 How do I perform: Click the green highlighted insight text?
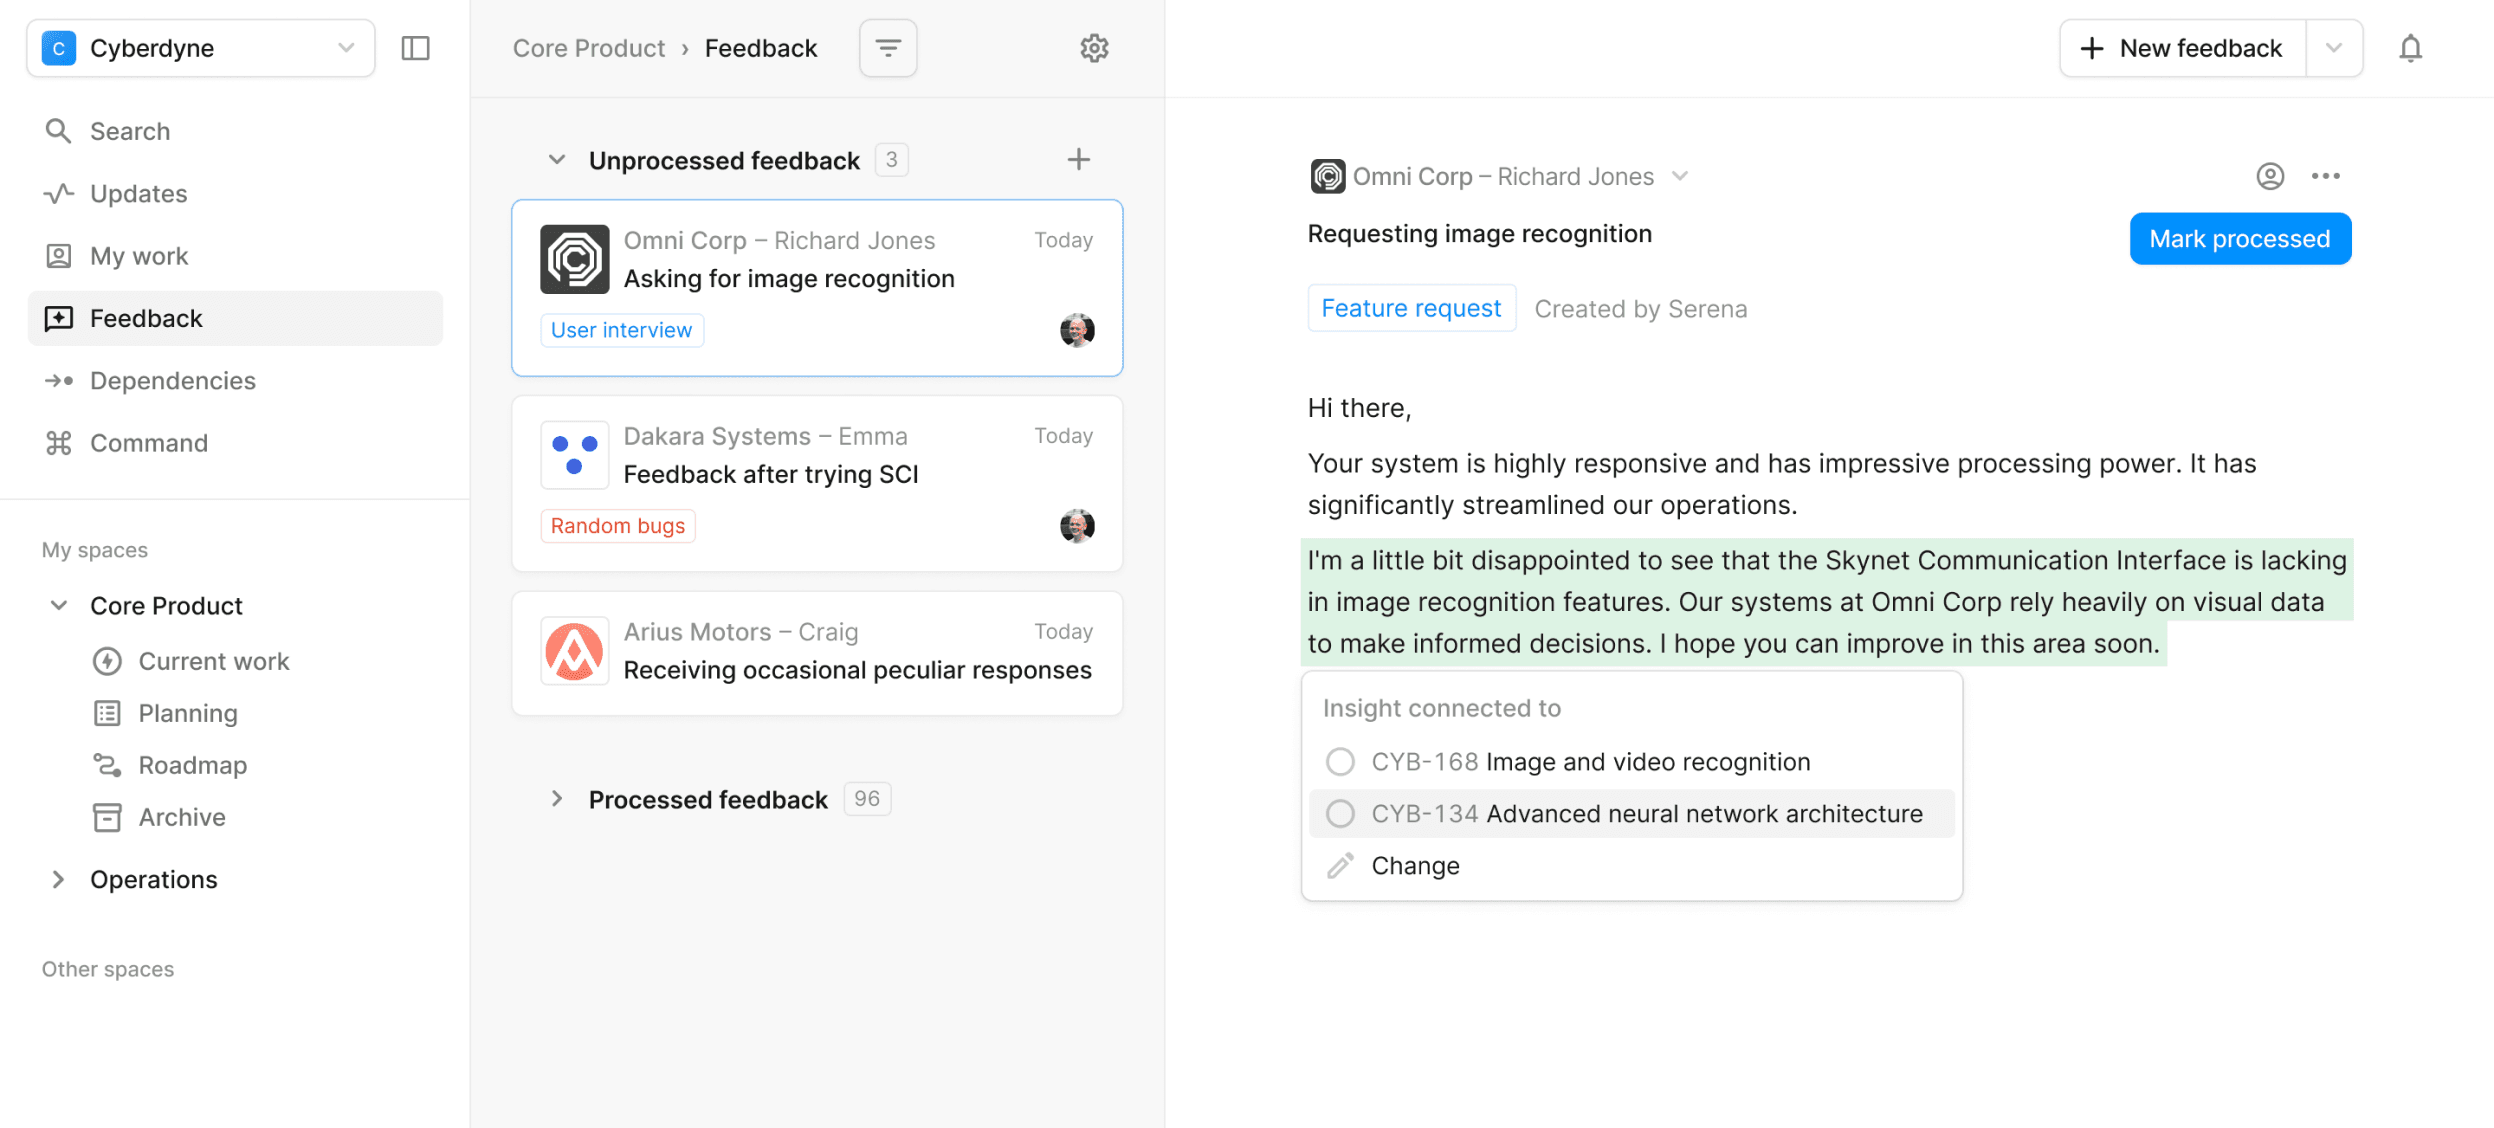1825,602
